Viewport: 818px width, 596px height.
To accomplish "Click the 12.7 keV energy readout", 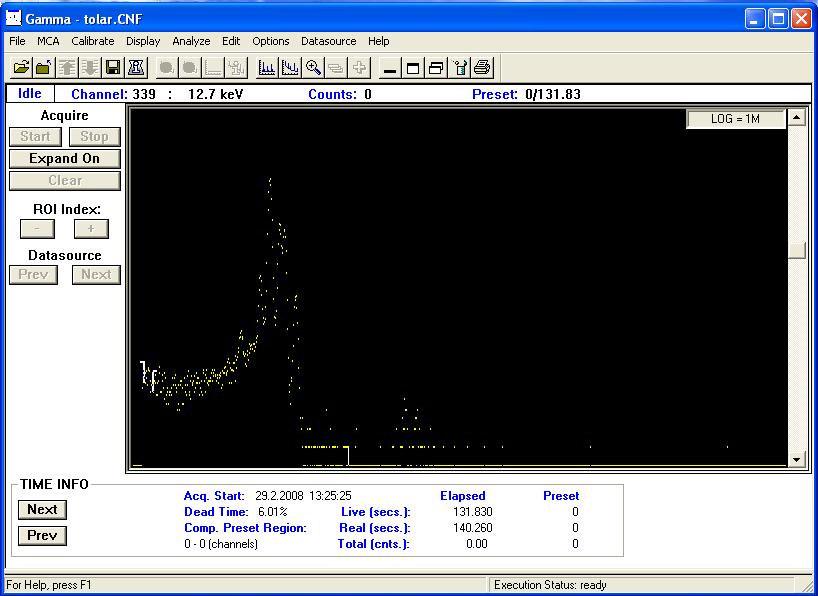I will (x=215, y=94).
